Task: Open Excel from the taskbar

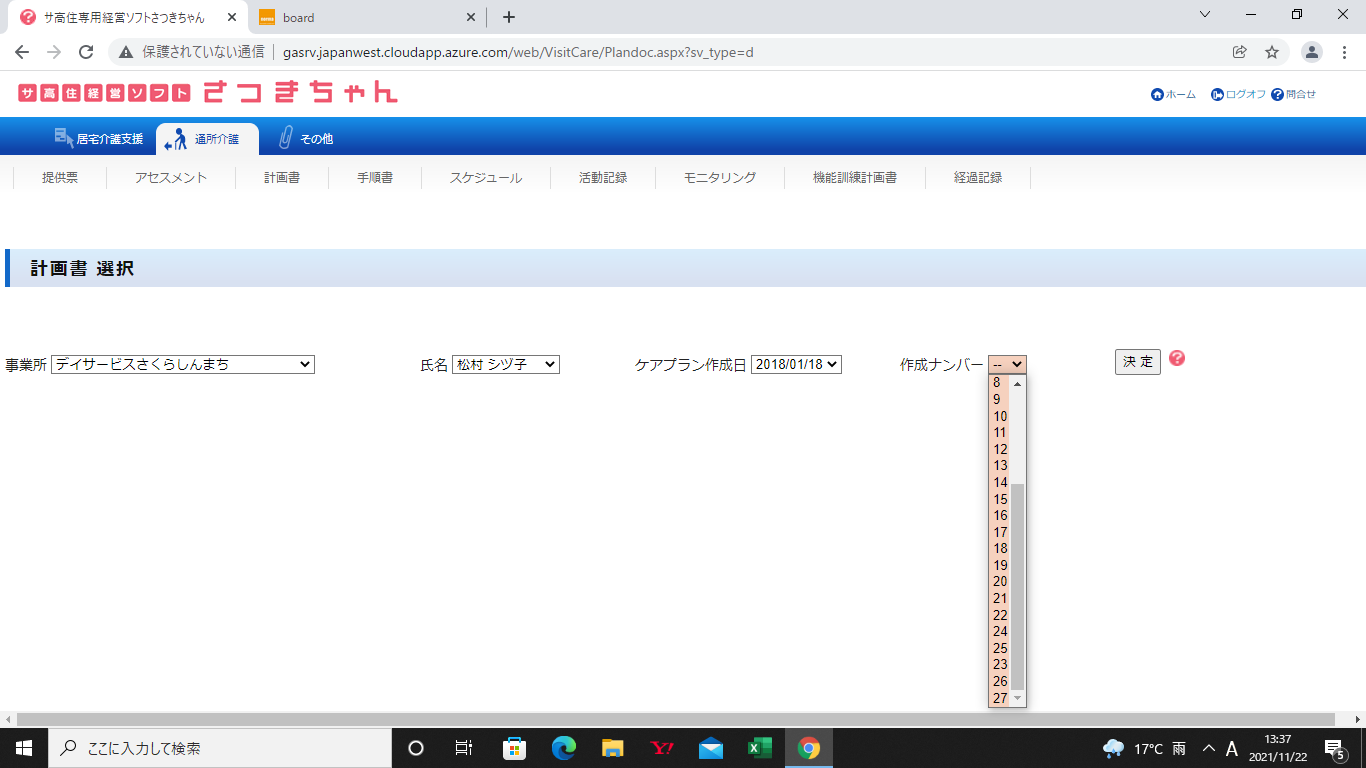Action: (x=760, y=748)
